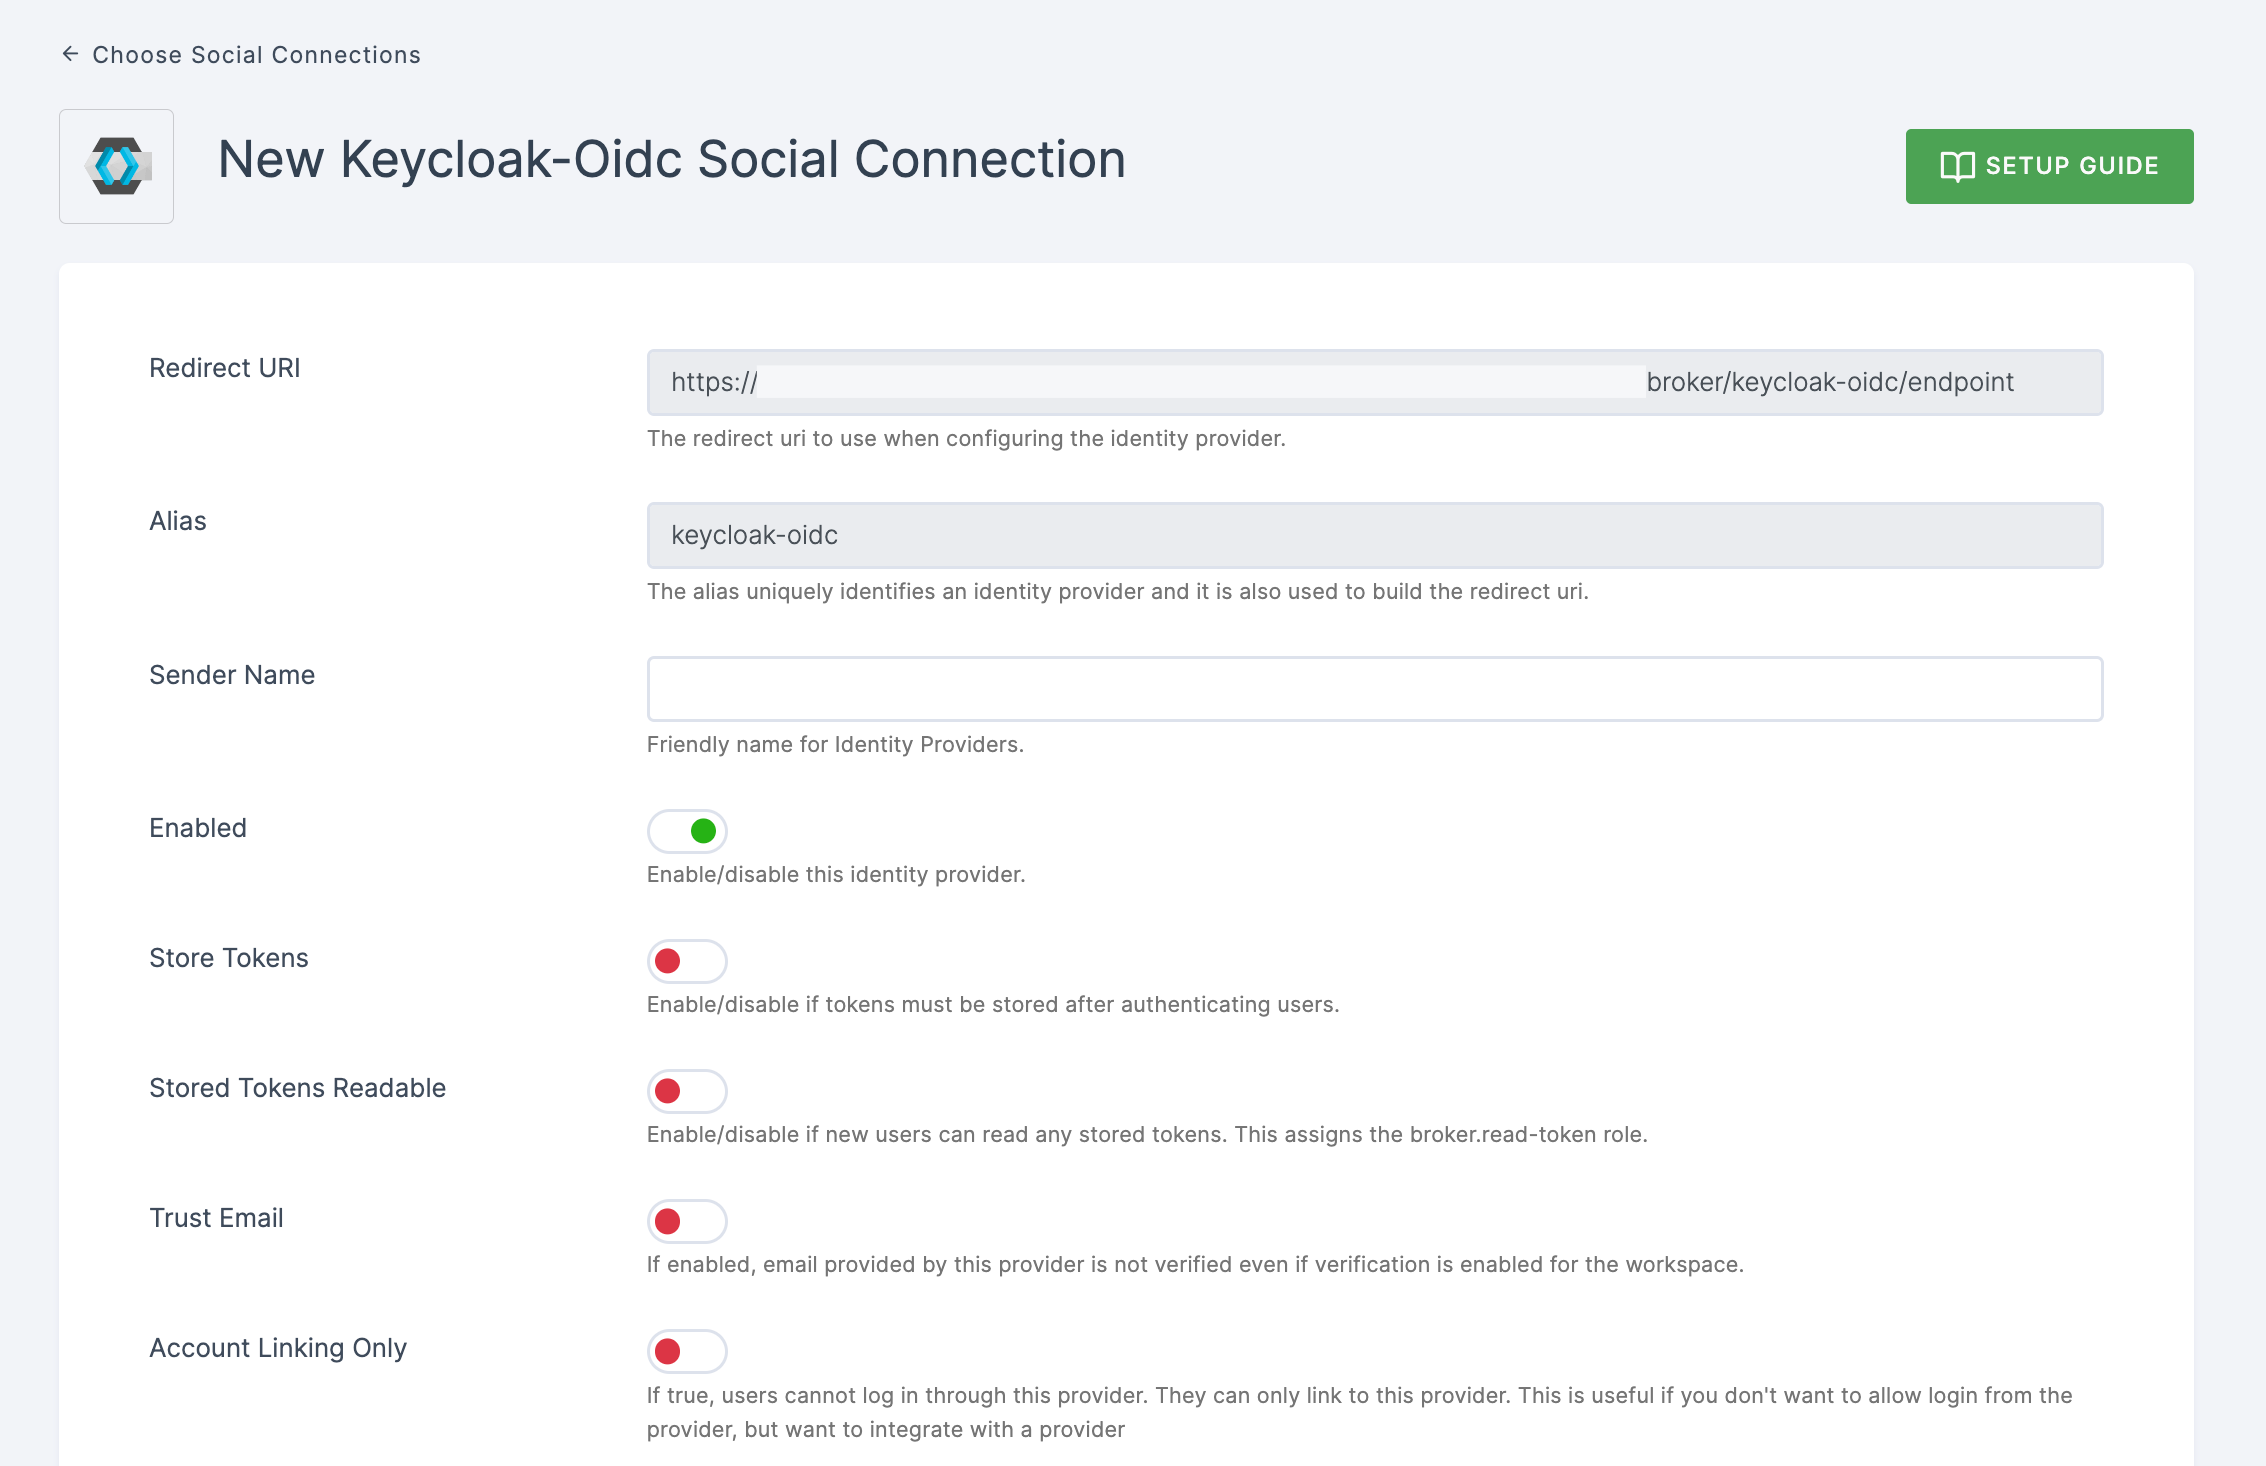Switch on Trust Email
The width and height of the screenshot is (2266, 1466).
(x=687, y=1221)
